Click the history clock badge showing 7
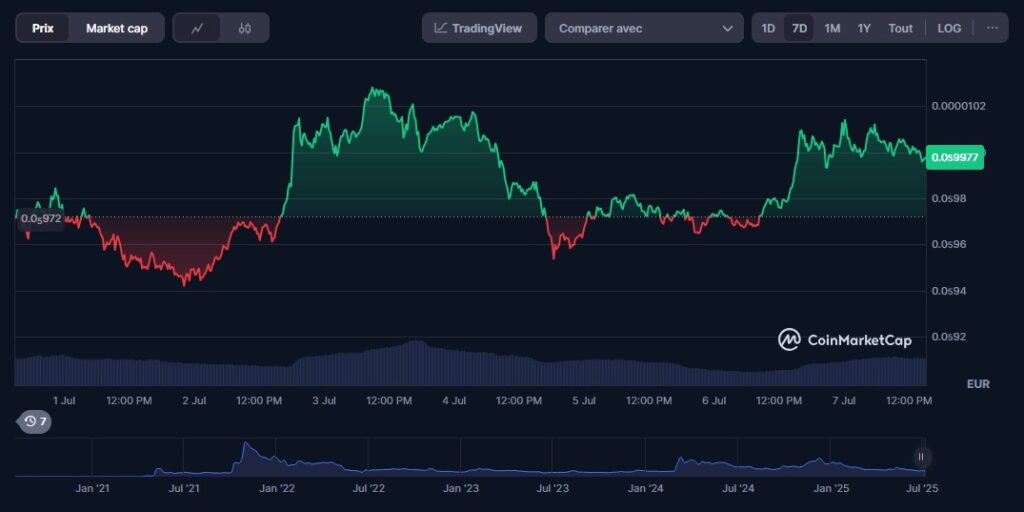 pos(35,422)
